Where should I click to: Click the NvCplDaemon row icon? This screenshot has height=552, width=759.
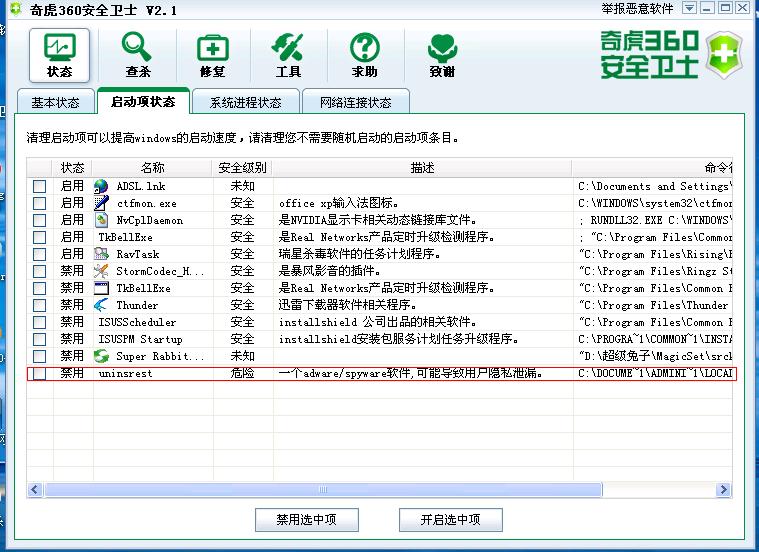tap(101, 220)
